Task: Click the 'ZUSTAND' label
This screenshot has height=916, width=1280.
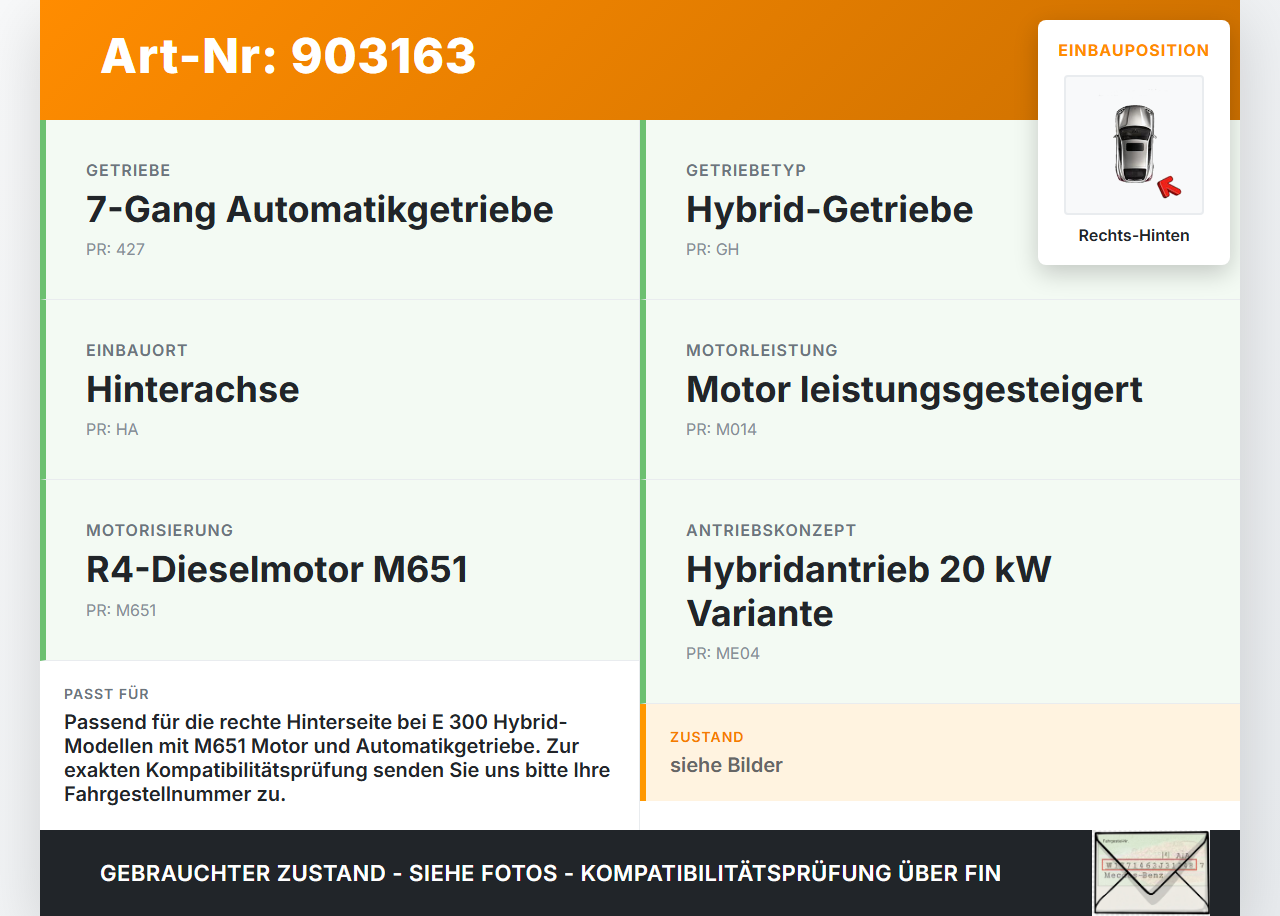Action: [707, 737]
